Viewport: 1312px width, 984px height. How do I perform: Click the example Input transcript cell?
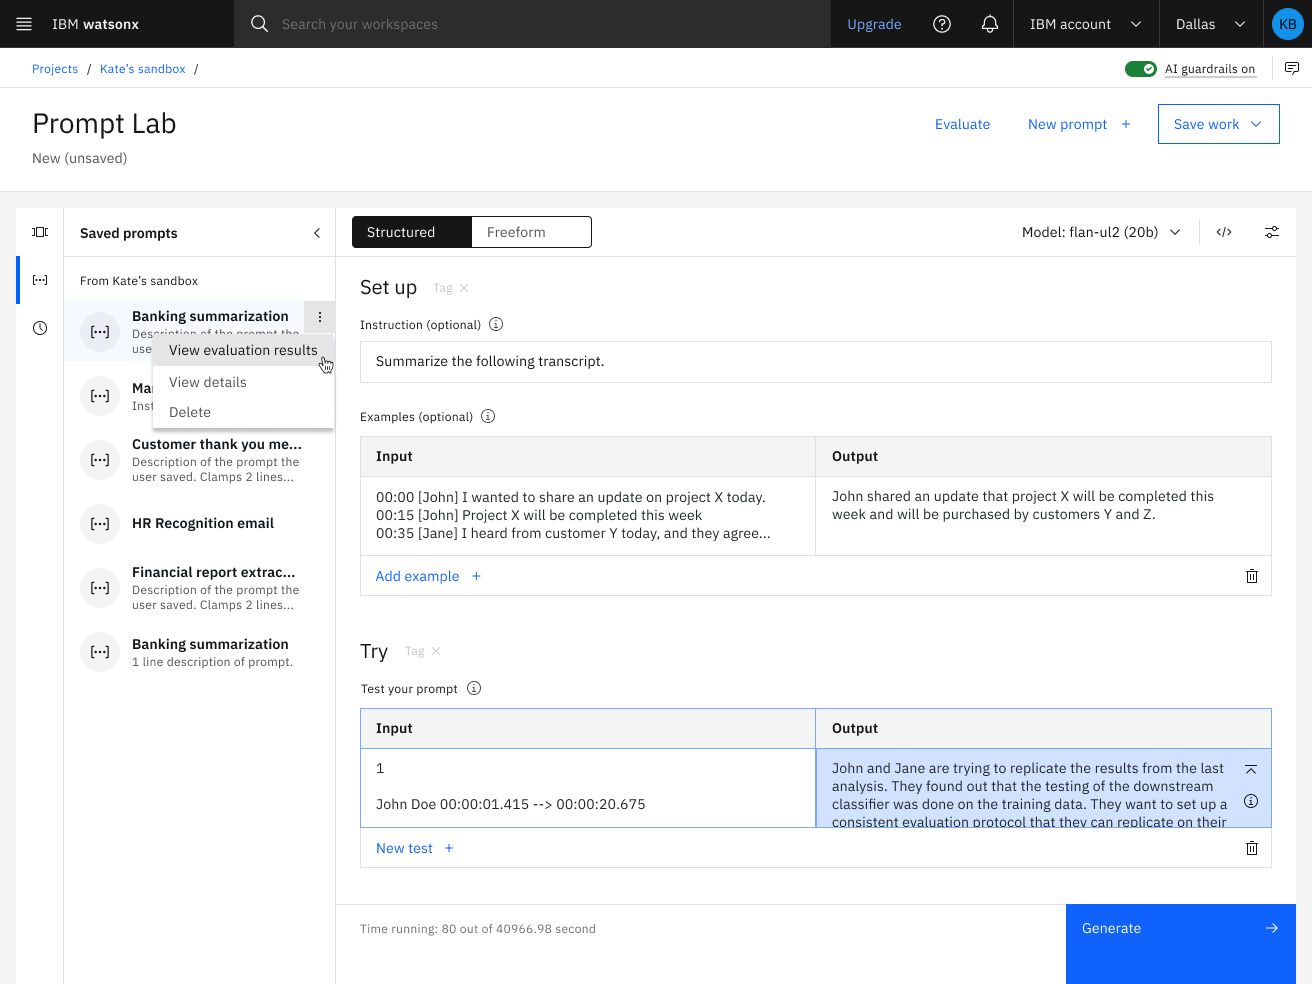point(588,516)
